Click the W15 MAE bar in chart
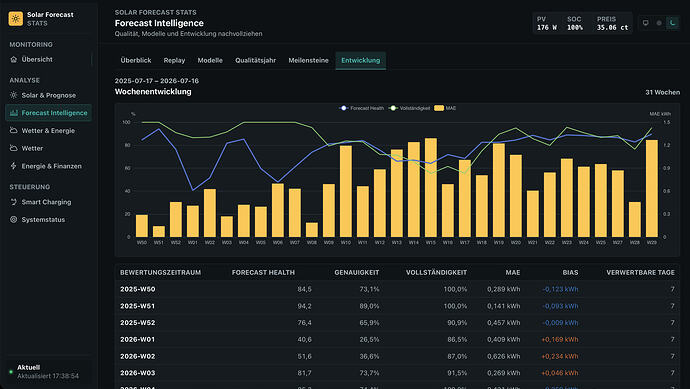690x389 pixels. (x=431, y=188)
